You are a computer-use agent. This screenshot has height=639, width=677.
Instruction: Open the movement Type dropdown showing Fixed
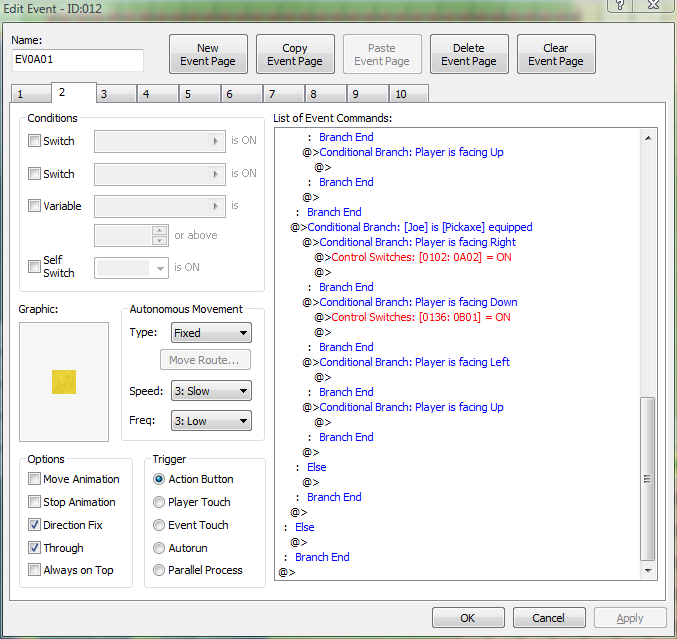pos(211,333)
